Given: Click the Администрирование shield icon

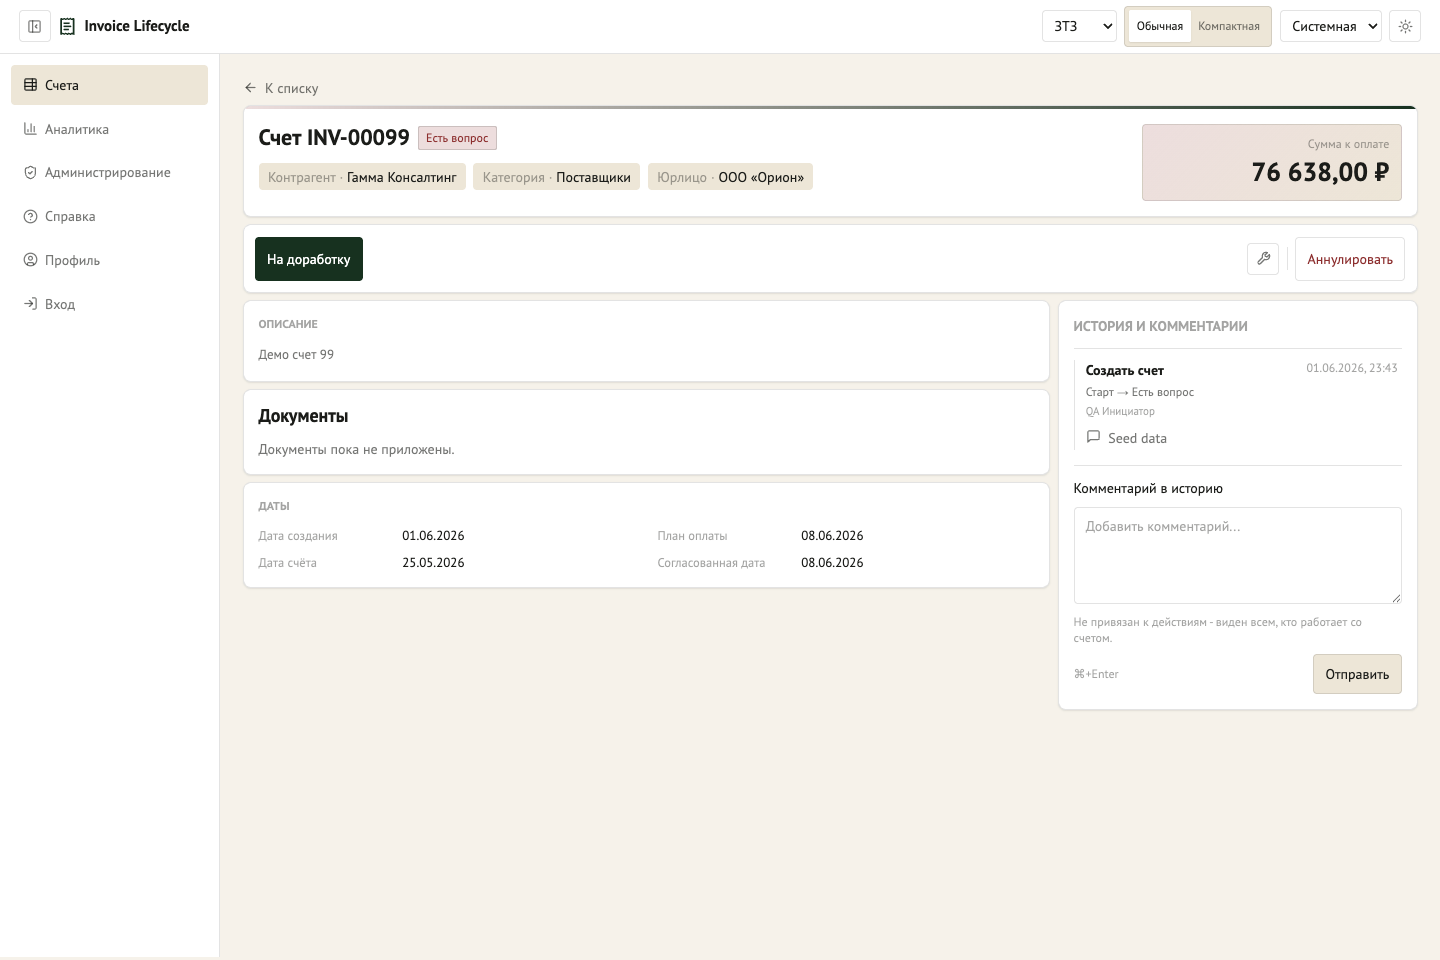Looking at the screenshot, I should pos(30,172).
